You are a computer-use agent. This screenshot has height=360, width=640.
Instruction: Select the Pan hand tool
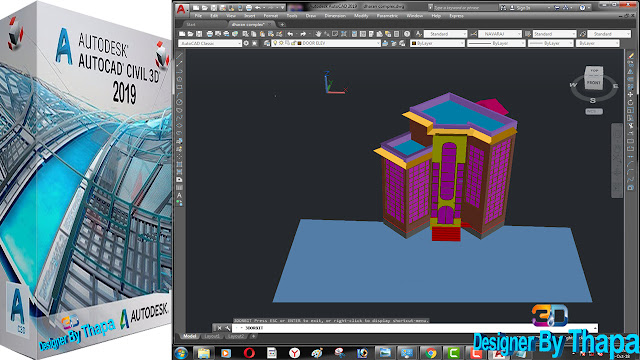coord(318,34)
